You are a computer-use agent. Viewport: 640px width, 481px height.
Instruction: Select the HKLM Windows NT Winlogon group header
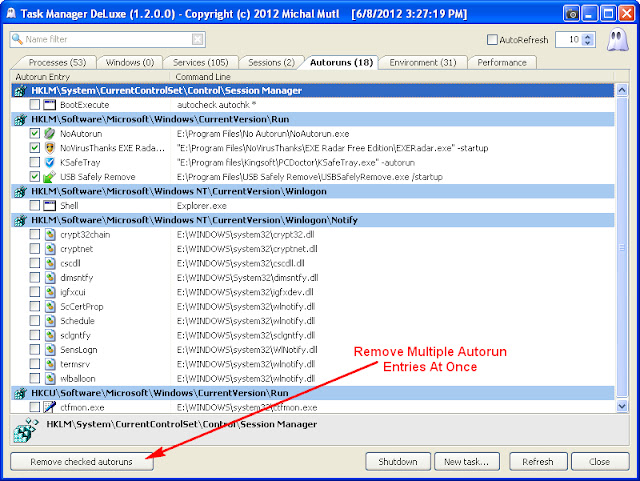pos(313,191)
